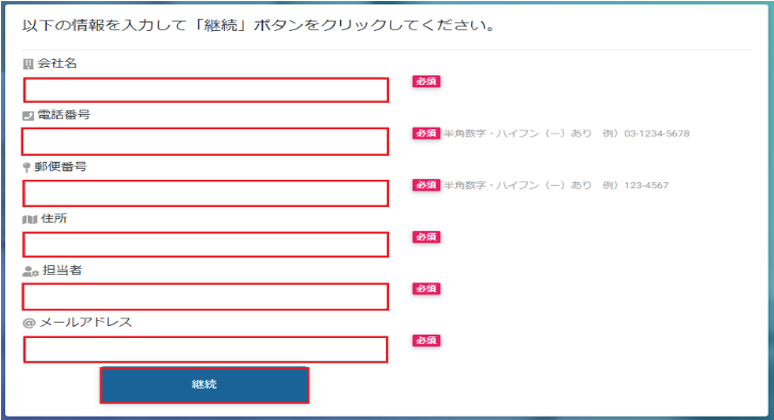Focus the 担当者 input field
Screen dimensions: 774x420
click(x=205, y=297)
